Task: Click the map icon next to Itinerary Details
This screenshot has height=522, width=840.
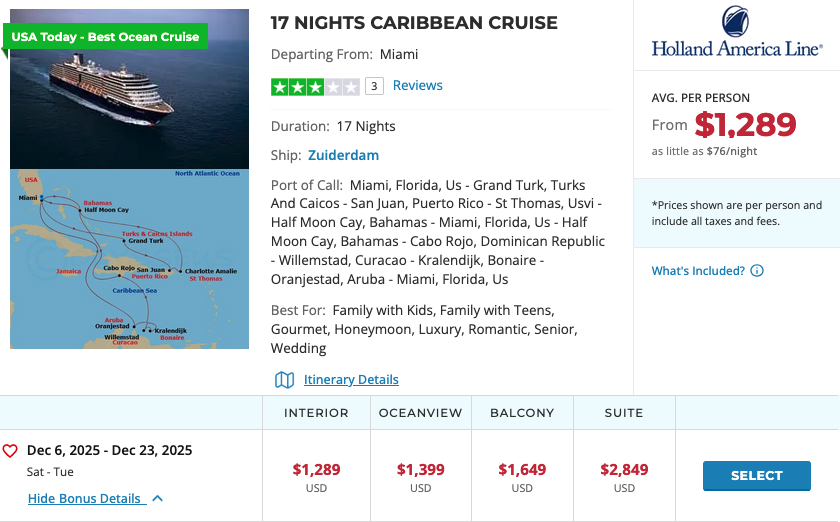Action: (x=285, y=380)
